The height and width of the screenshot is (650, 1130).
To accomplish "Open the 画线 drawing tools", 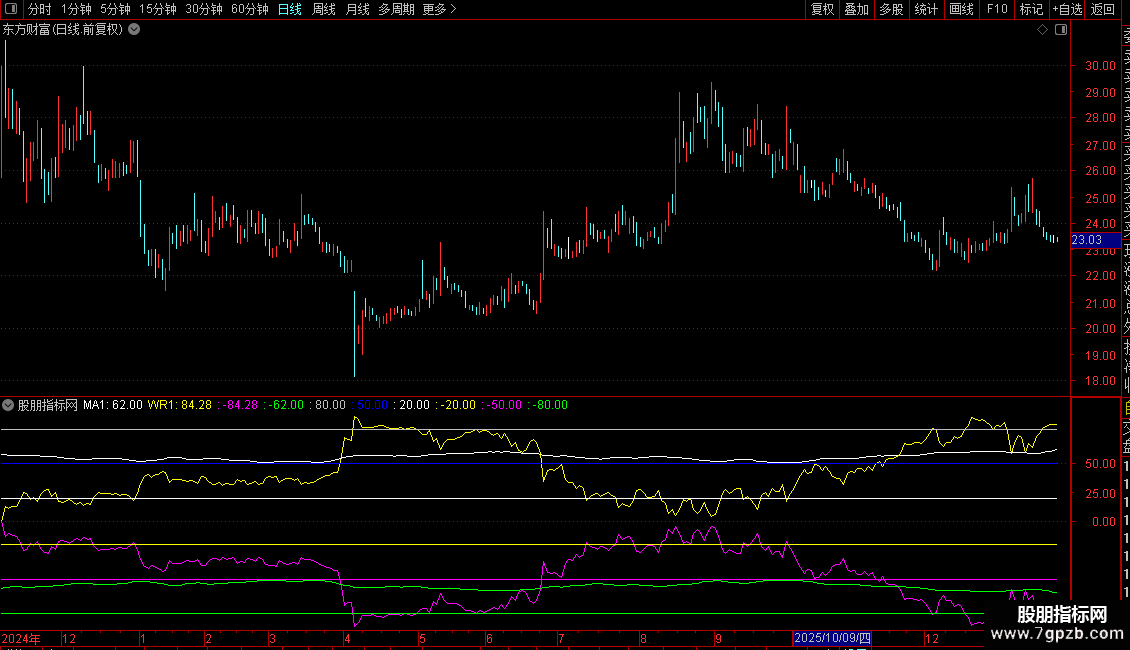I will click(961, 9).
